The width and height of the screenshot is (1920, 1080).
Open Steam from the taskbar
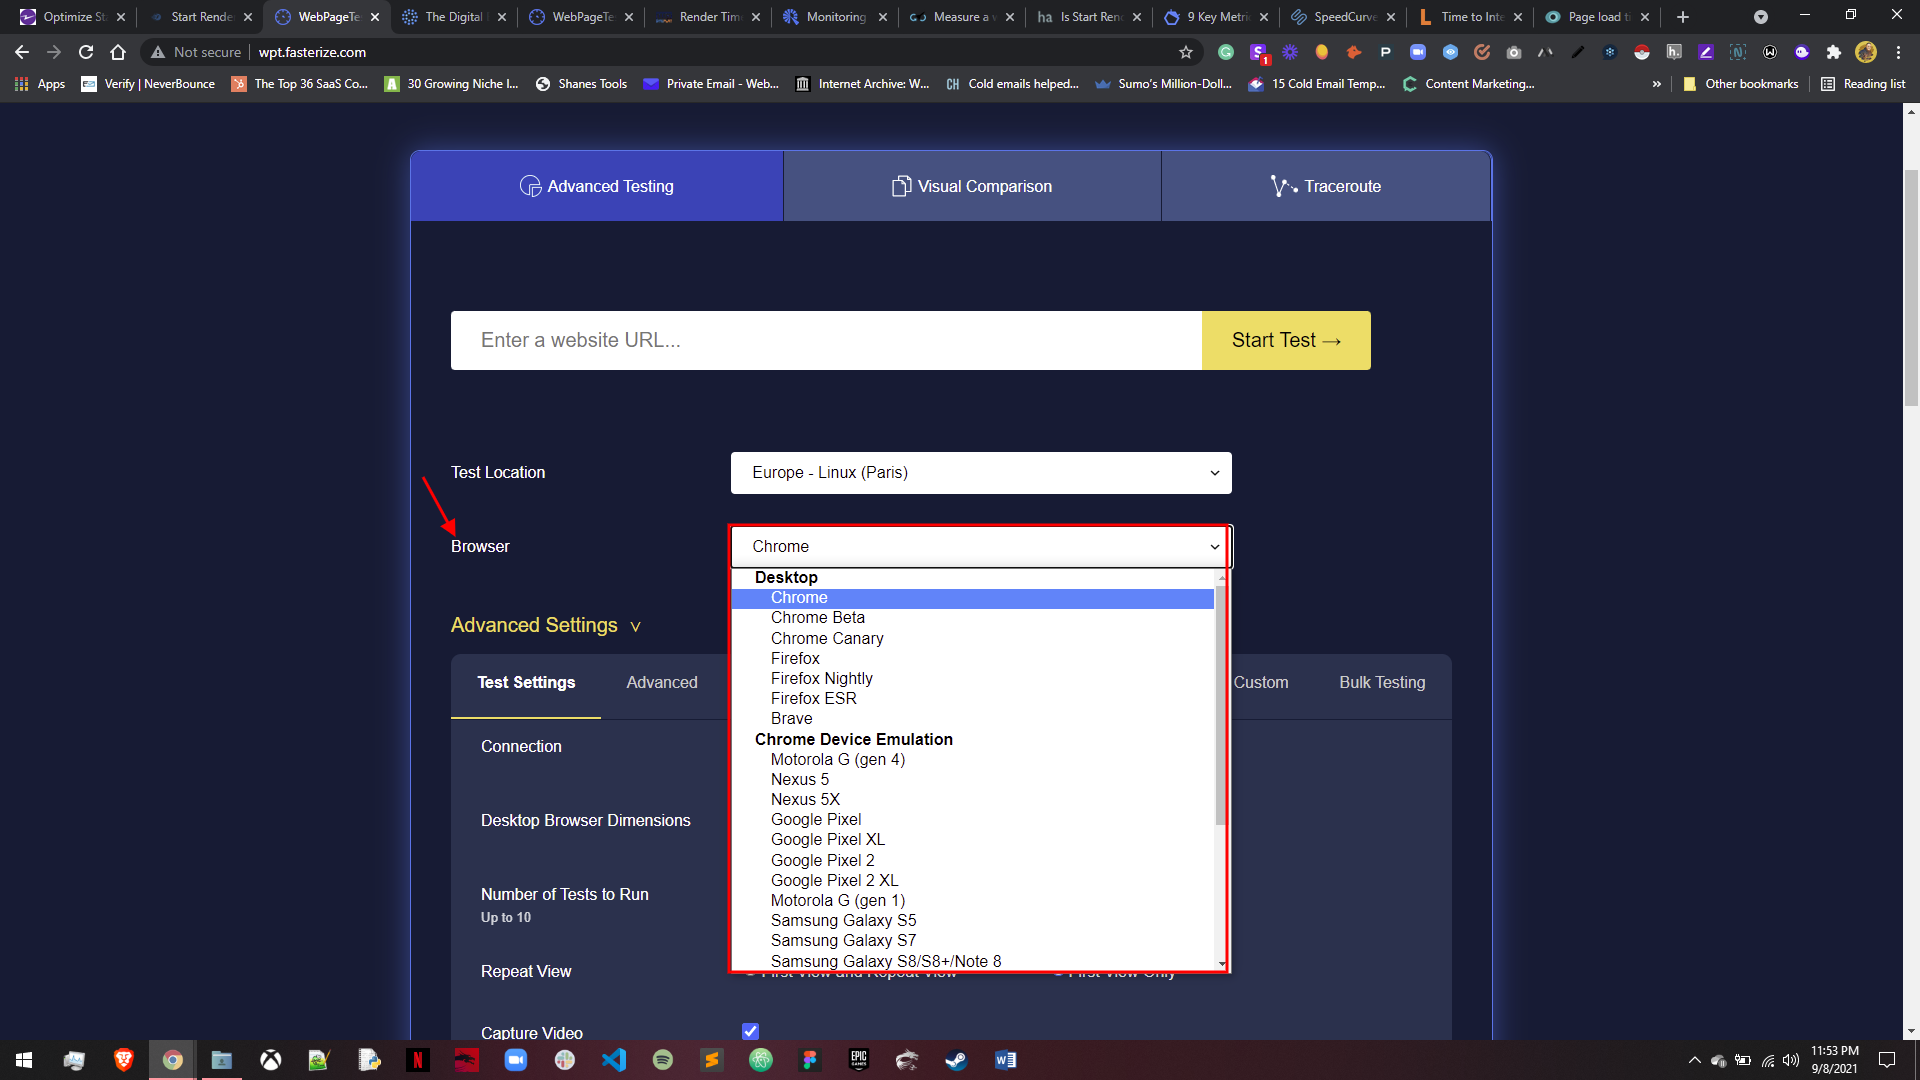[x=956, y=1060]
